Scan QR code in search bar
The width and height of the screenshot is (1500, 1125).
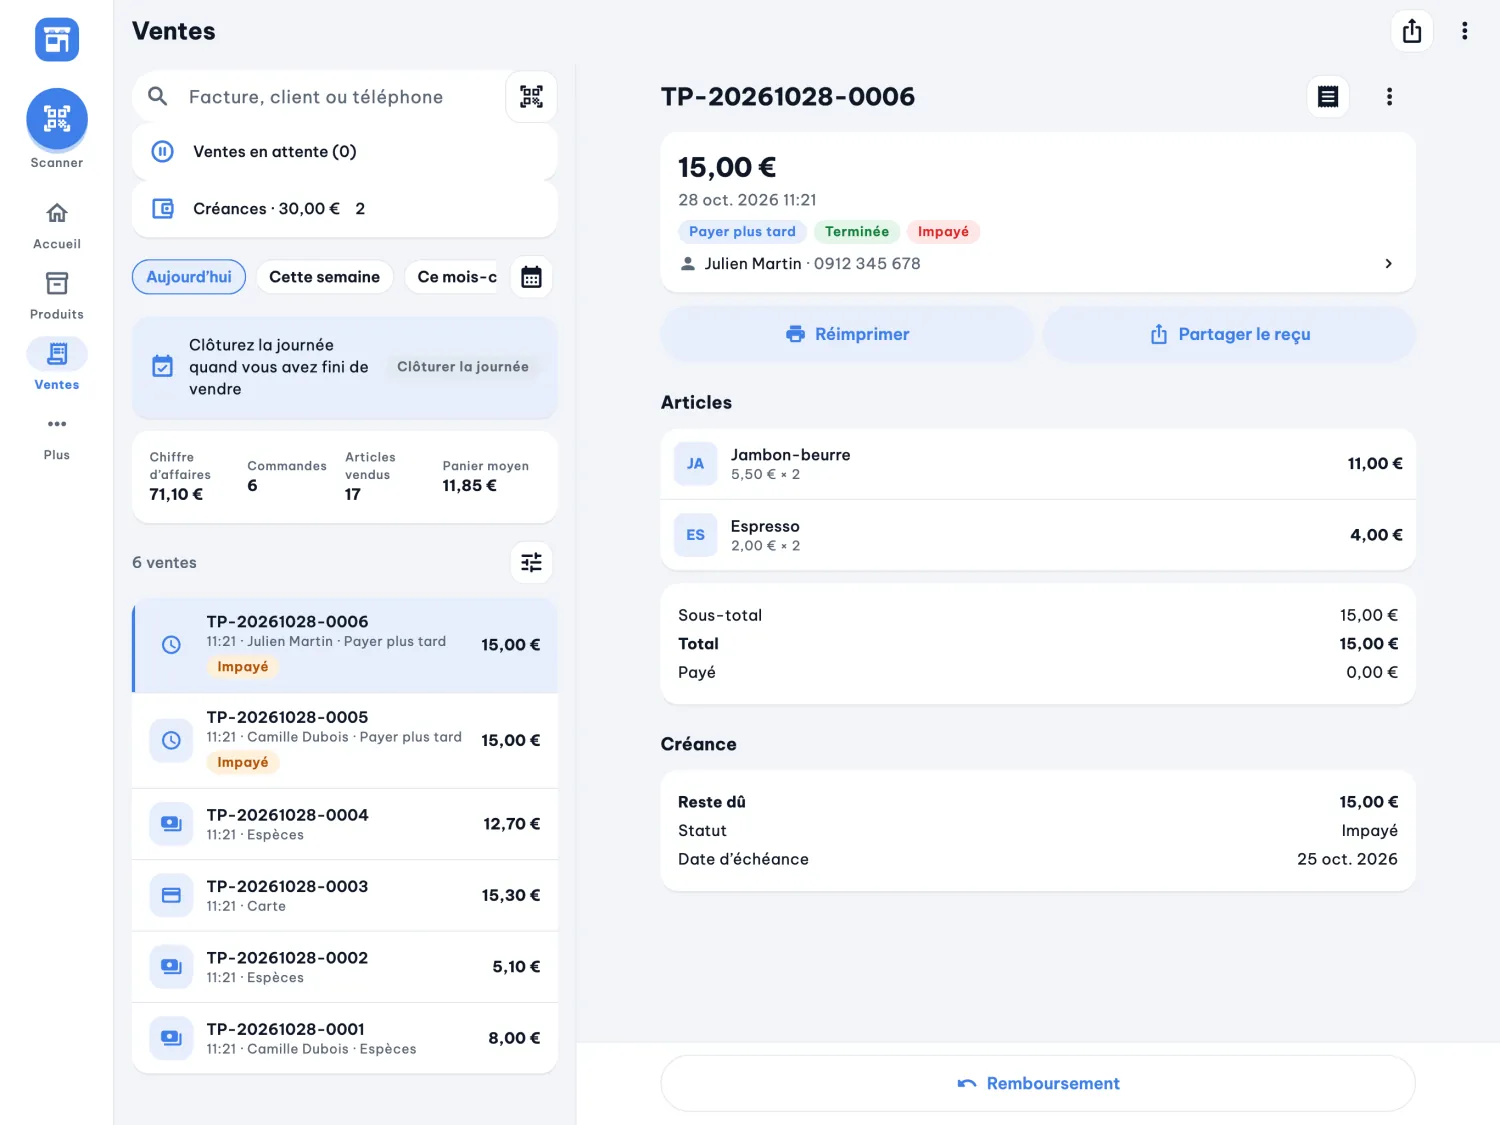tap(531, 97)
